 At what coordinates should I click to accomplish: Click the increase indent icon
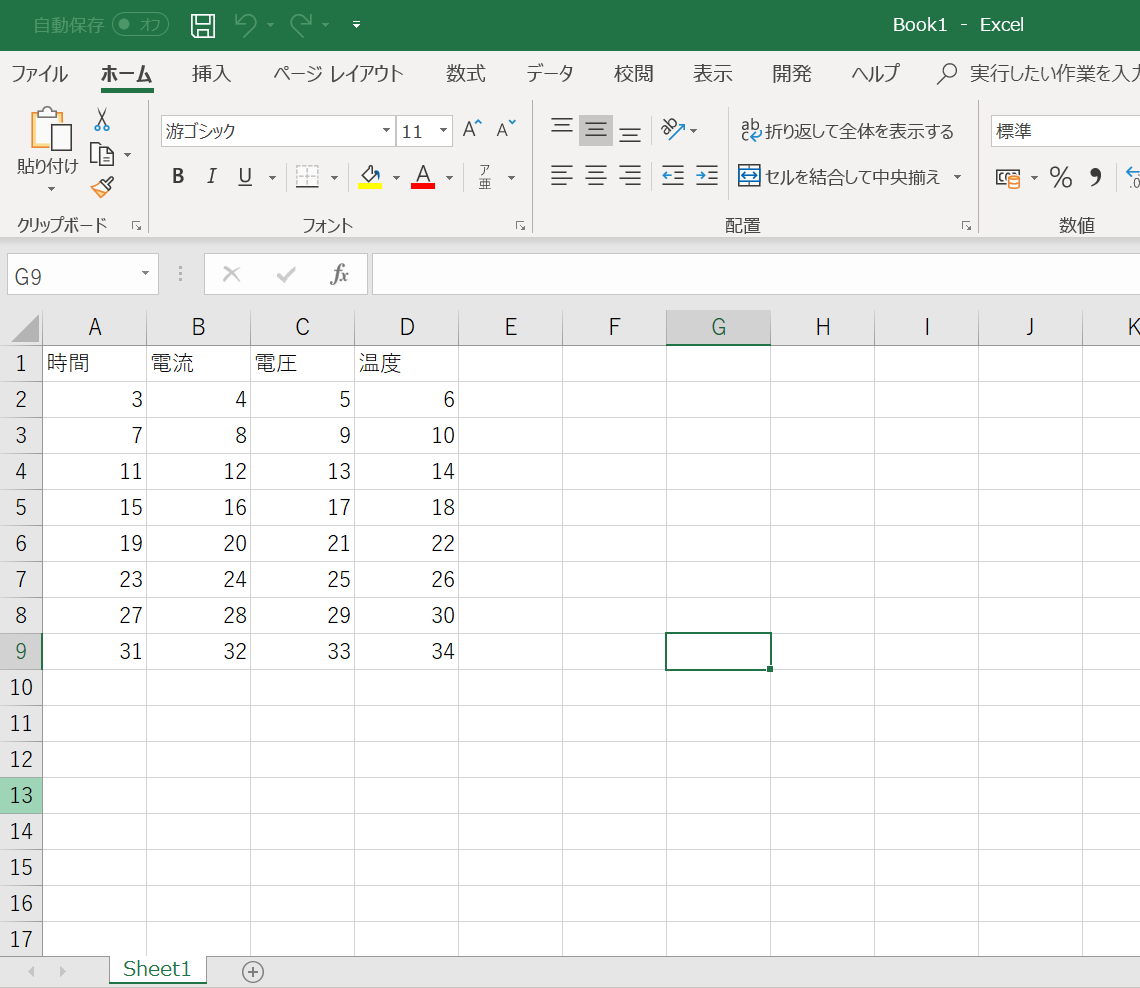coord(707,175)
